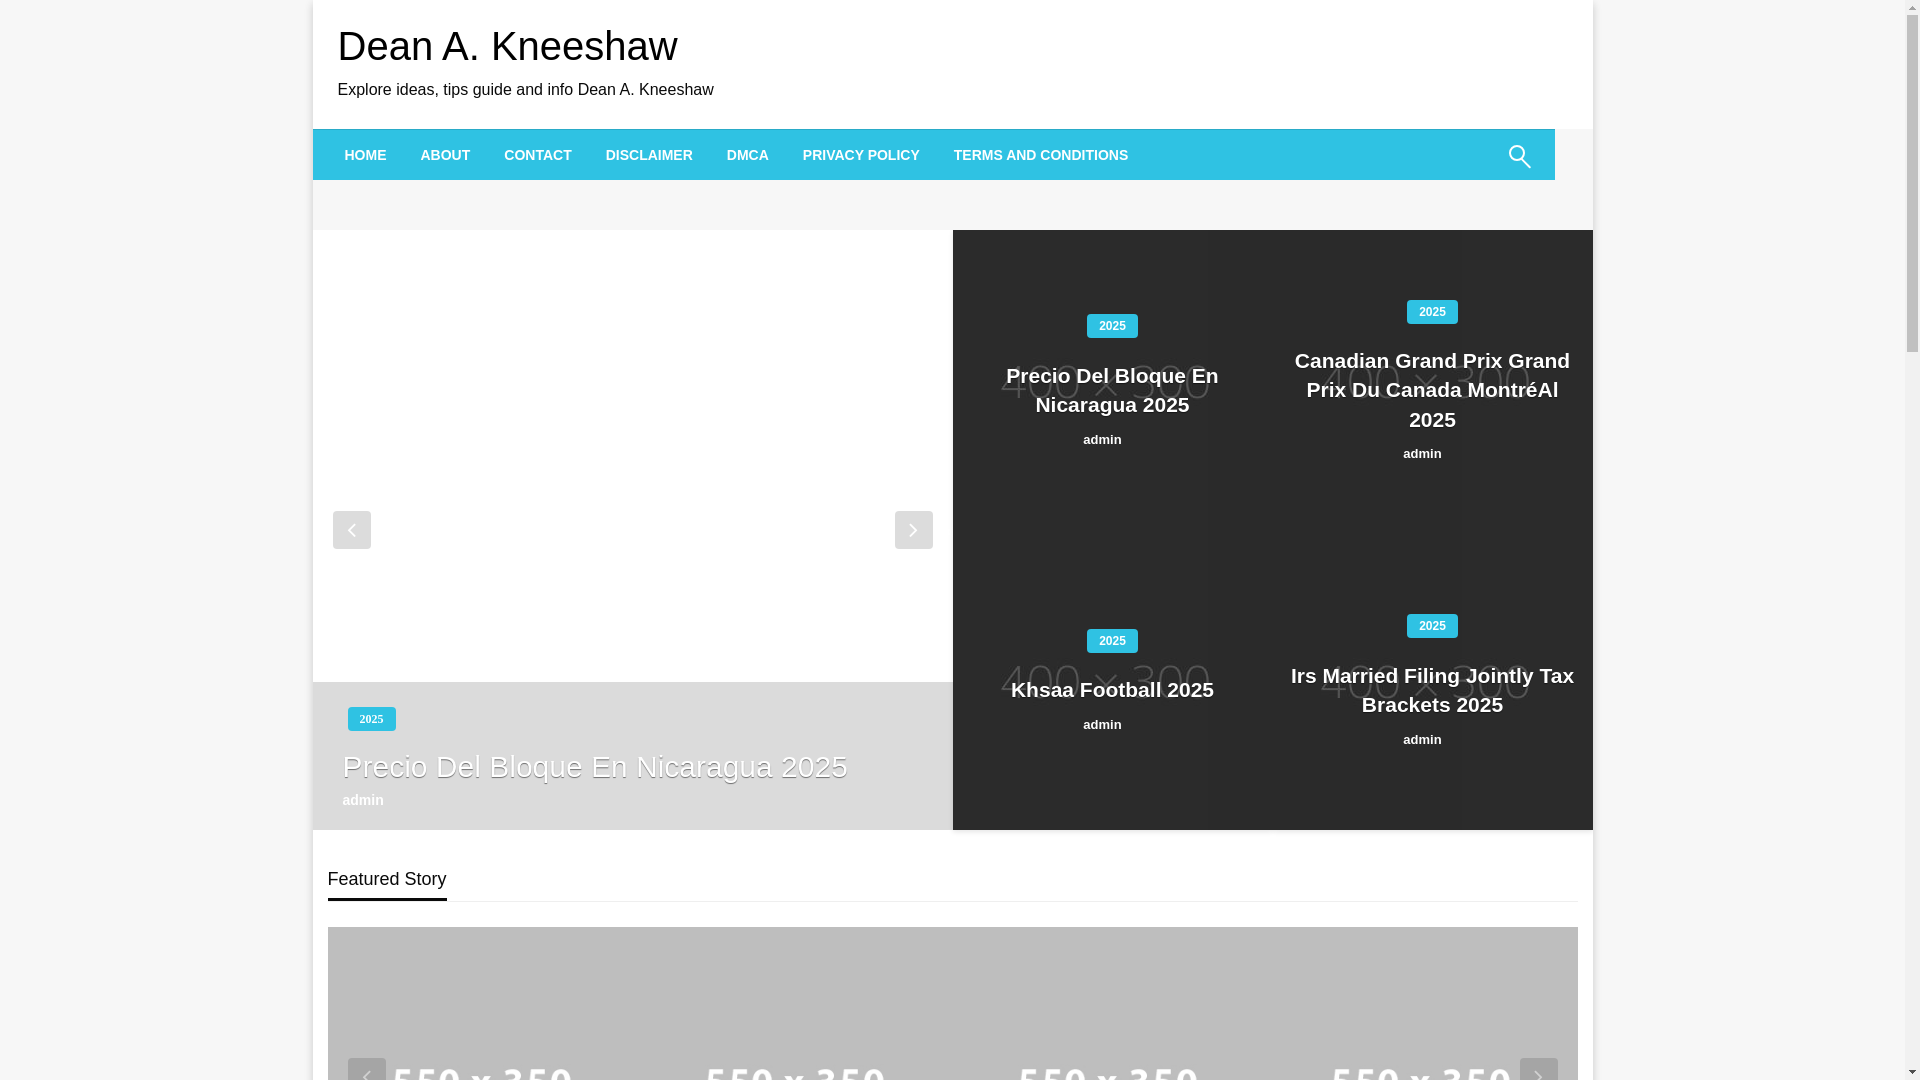Click the Dean A. Kneeshaw site title
Viewport: 1920px width, 1080px height.
507,46
